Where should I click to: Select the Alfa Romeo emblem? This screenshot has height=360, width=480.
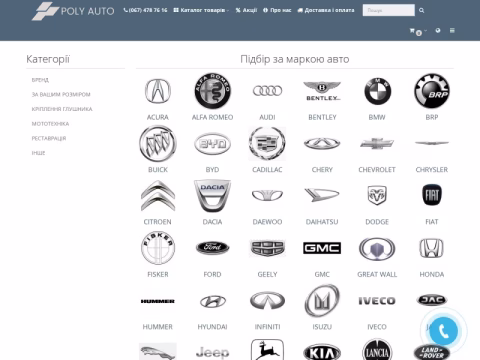point(212,91)
